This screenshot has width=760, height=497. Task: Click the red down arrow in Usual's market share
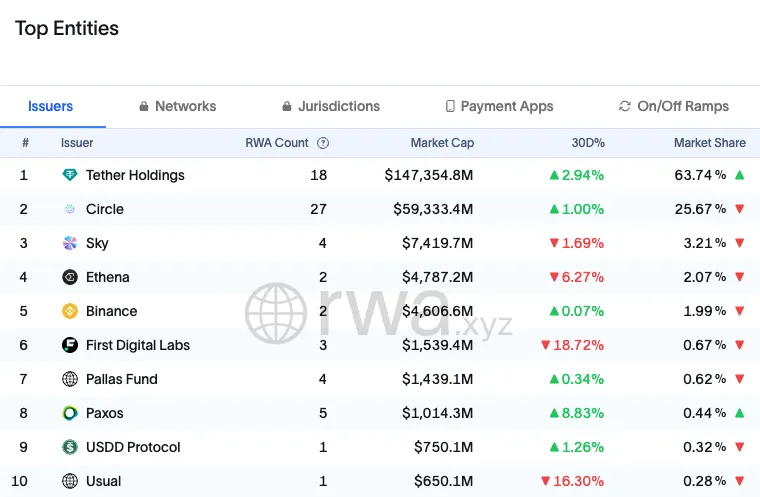click(x=740, y=481)
